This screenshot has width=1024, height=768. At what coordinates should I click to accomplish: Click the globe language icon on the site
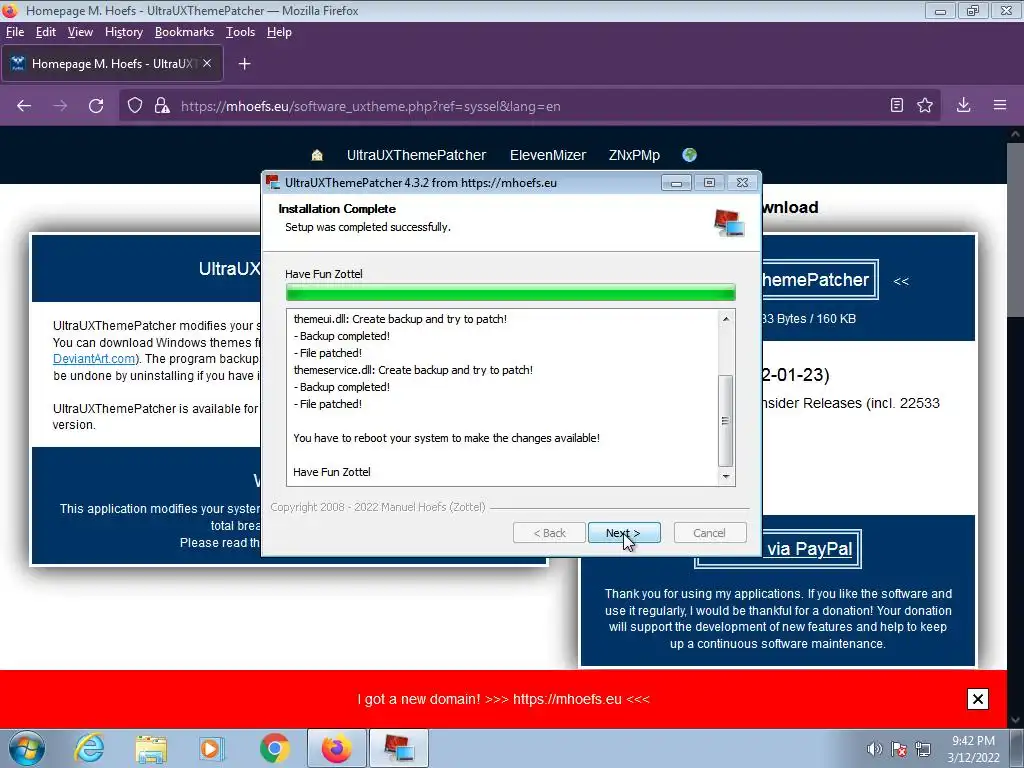[x=690, y=155]
